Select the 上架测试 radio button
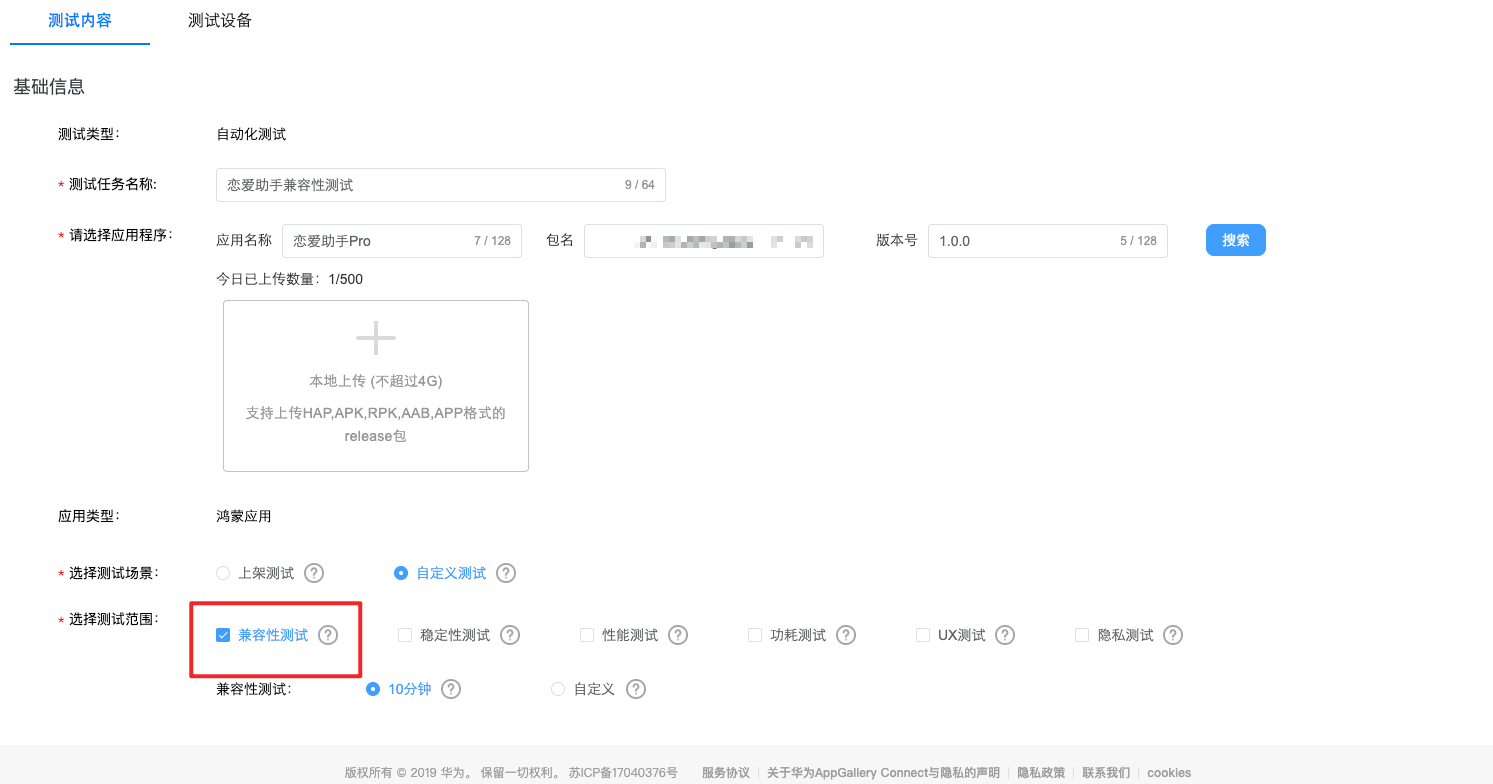 [x=222, y=573]
